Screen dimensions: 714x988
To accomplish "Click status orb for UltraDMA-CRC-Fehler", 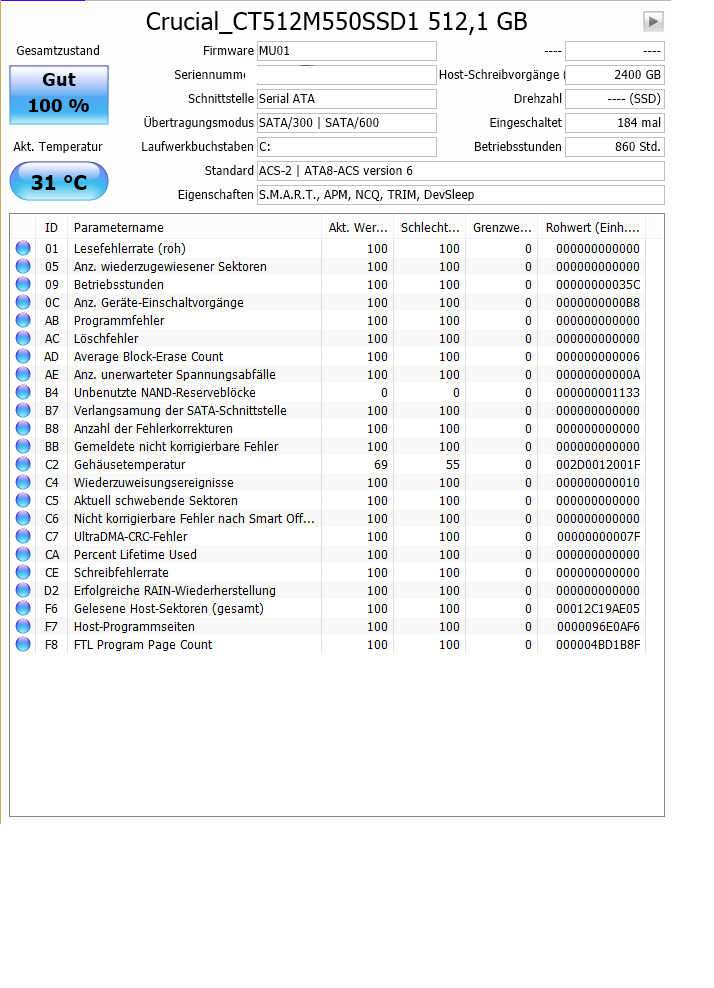I will click(23, 536).
